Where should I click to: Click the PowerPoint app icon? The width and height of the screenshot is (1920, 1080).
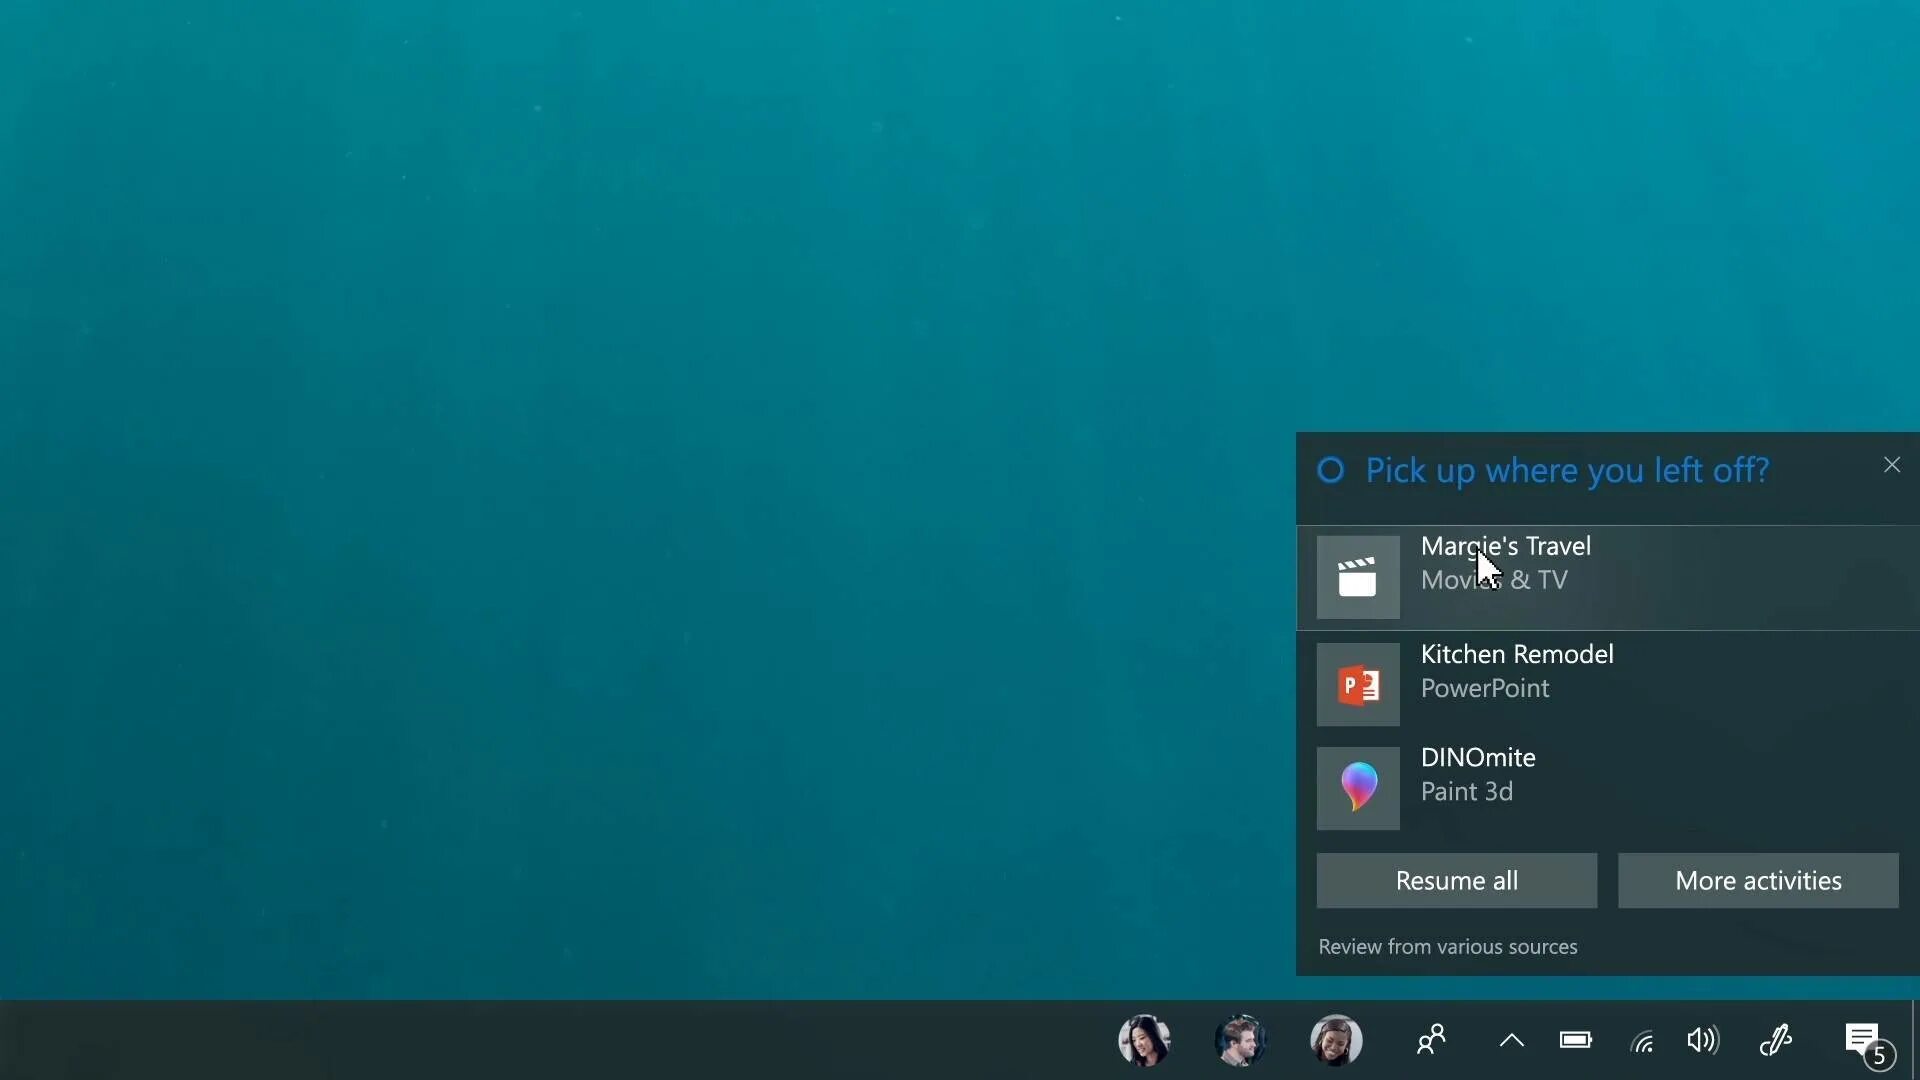pos(1357,685)
